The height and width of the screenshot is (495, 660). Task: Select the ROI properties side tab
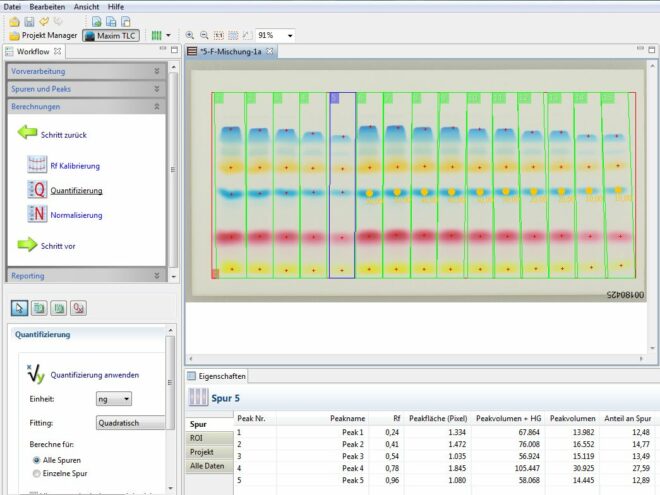tap(209, 438)
